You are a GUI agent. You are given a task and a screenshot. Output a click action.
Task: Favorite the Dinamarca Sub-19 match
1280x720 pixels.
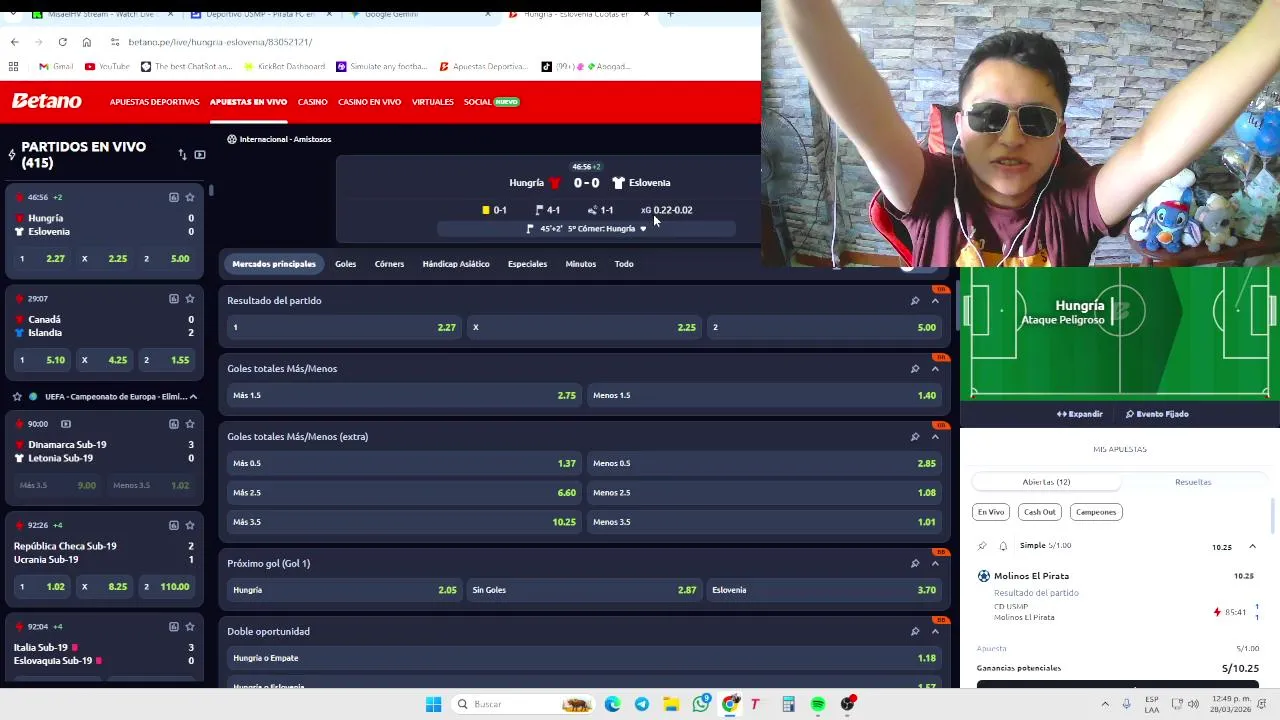point(190,423)
